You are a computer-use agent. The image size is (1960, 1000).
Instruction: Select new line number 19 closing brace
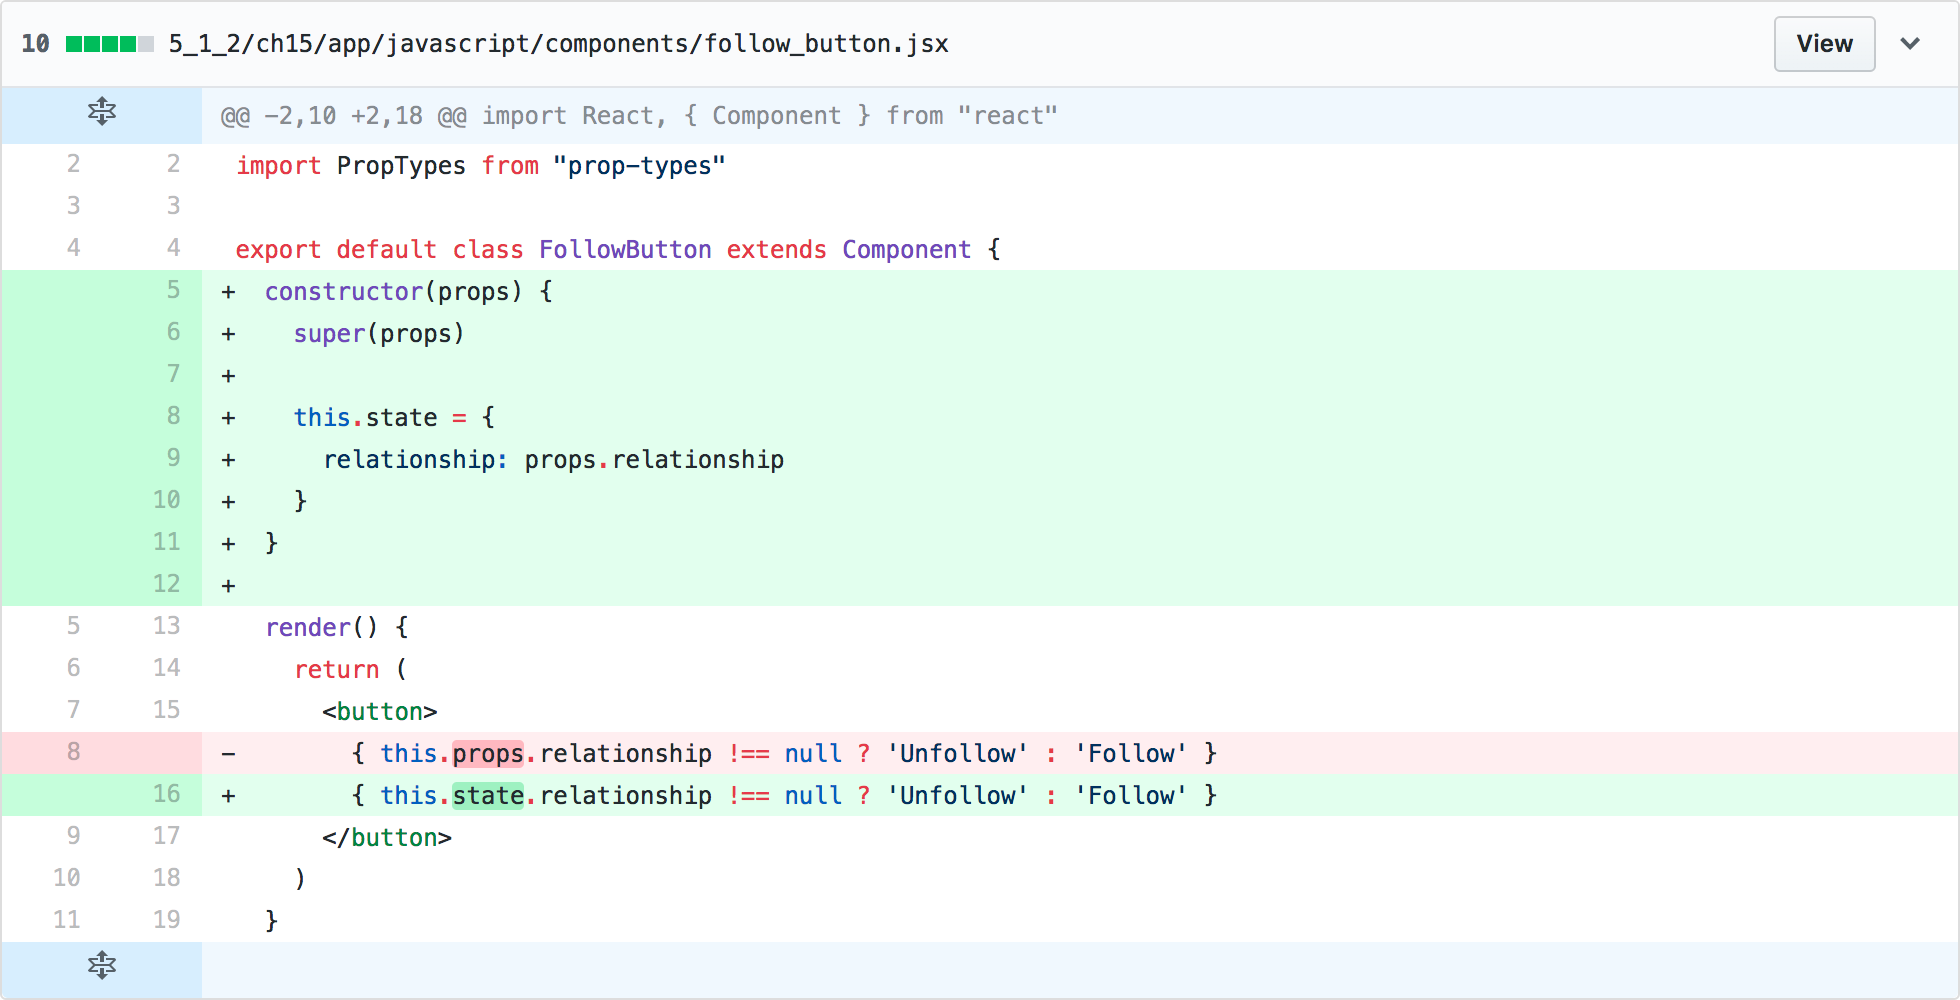click(x=166, y=920)
